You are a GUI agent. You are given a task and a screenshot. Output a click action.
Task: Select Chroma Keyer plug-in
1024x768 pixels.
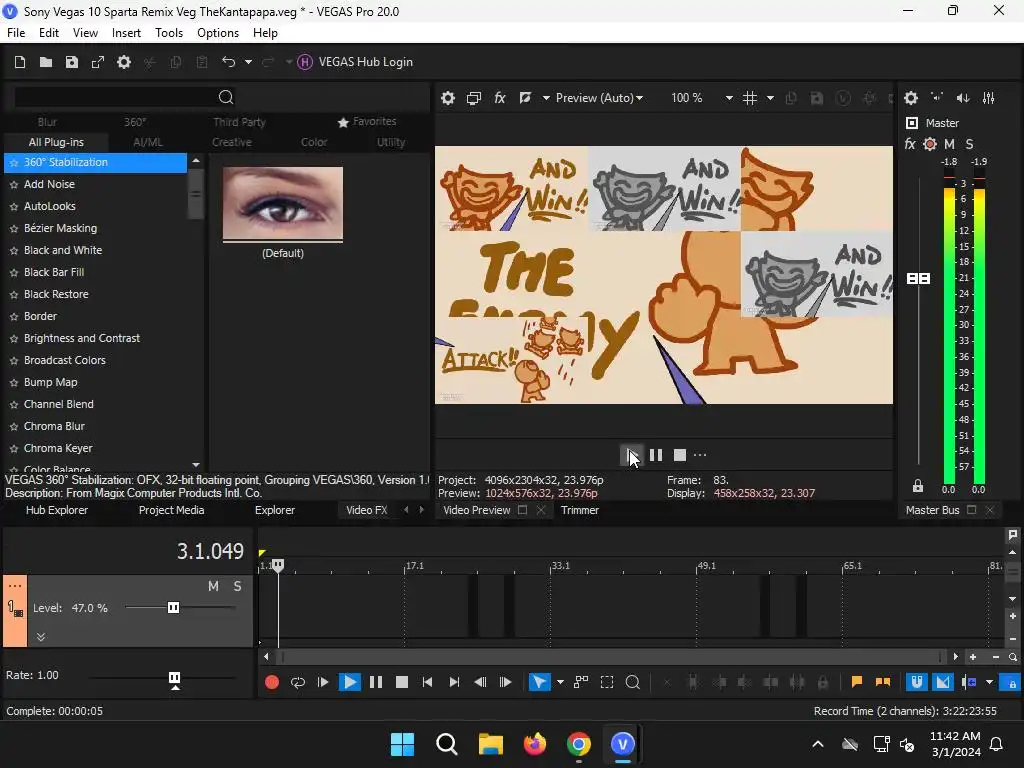pyautogui.click(x=58, y=448)
